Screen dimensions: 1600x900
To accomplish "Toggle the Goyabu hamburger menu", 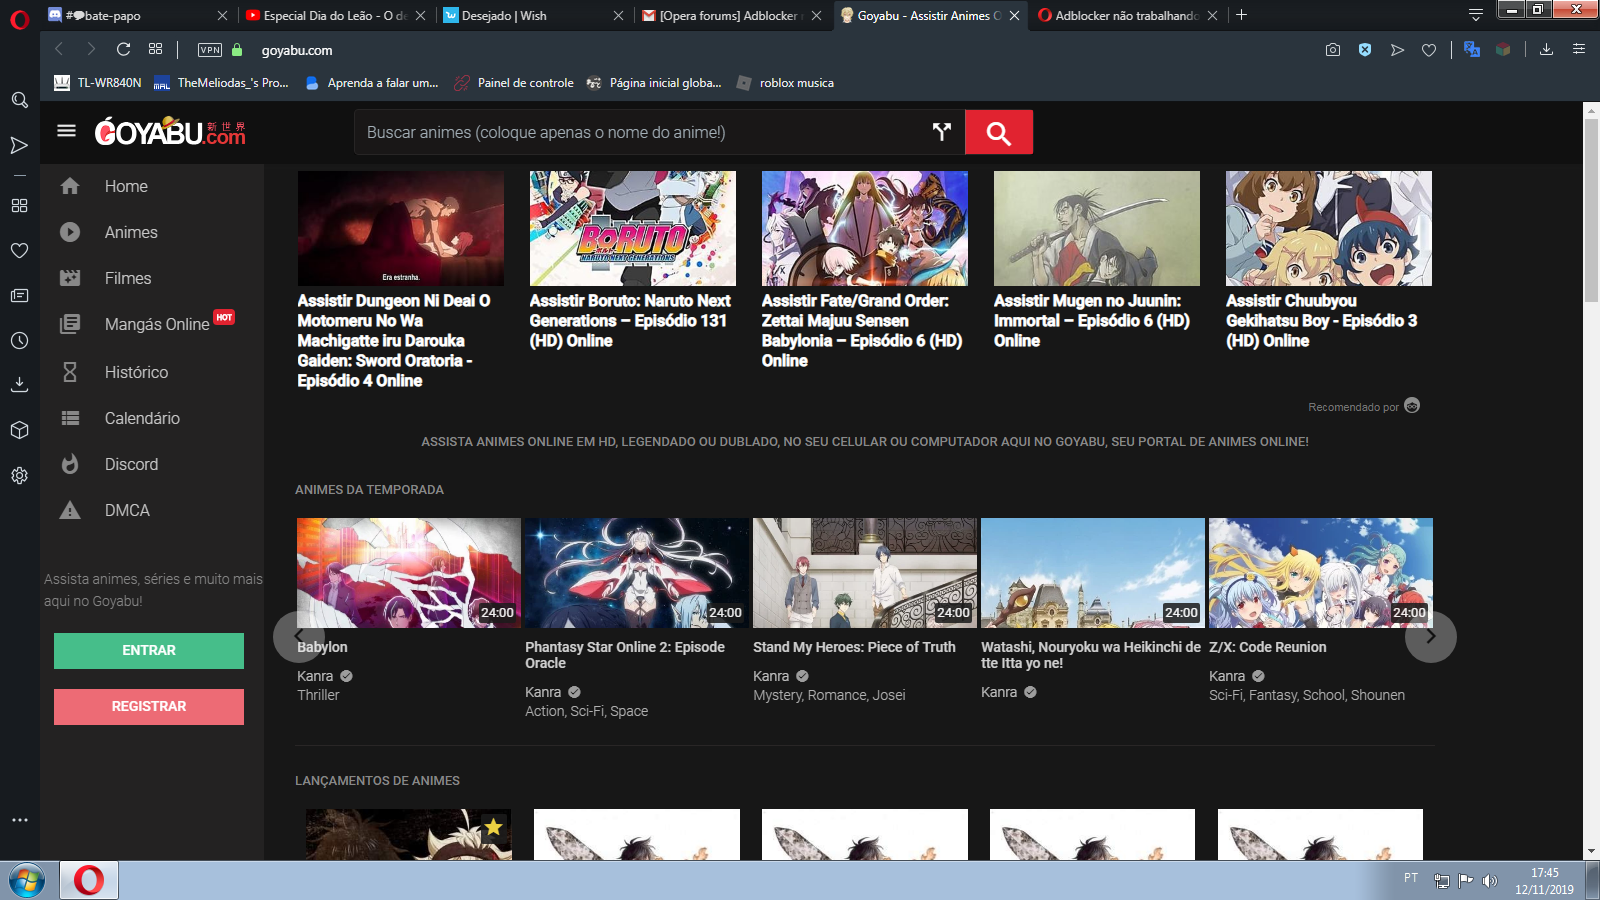I will tap(66, 131).
